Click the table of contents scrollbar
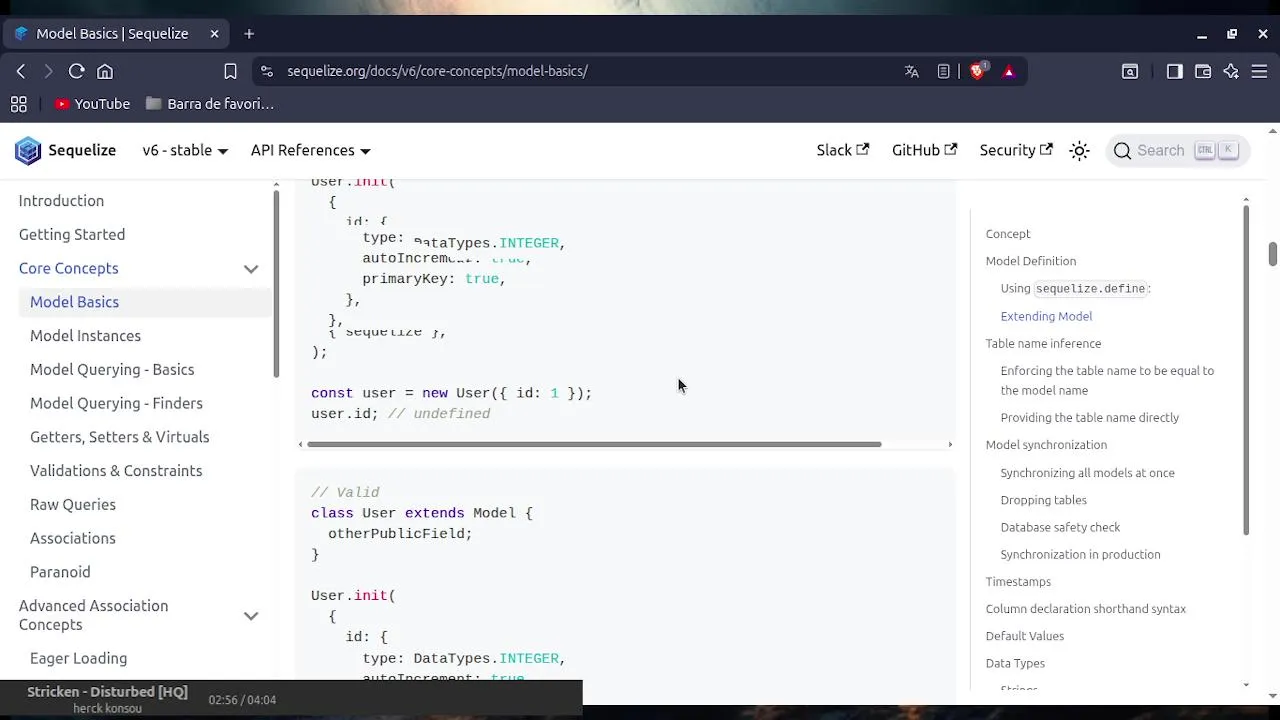1280x720 pixels. pos(1245,370)
